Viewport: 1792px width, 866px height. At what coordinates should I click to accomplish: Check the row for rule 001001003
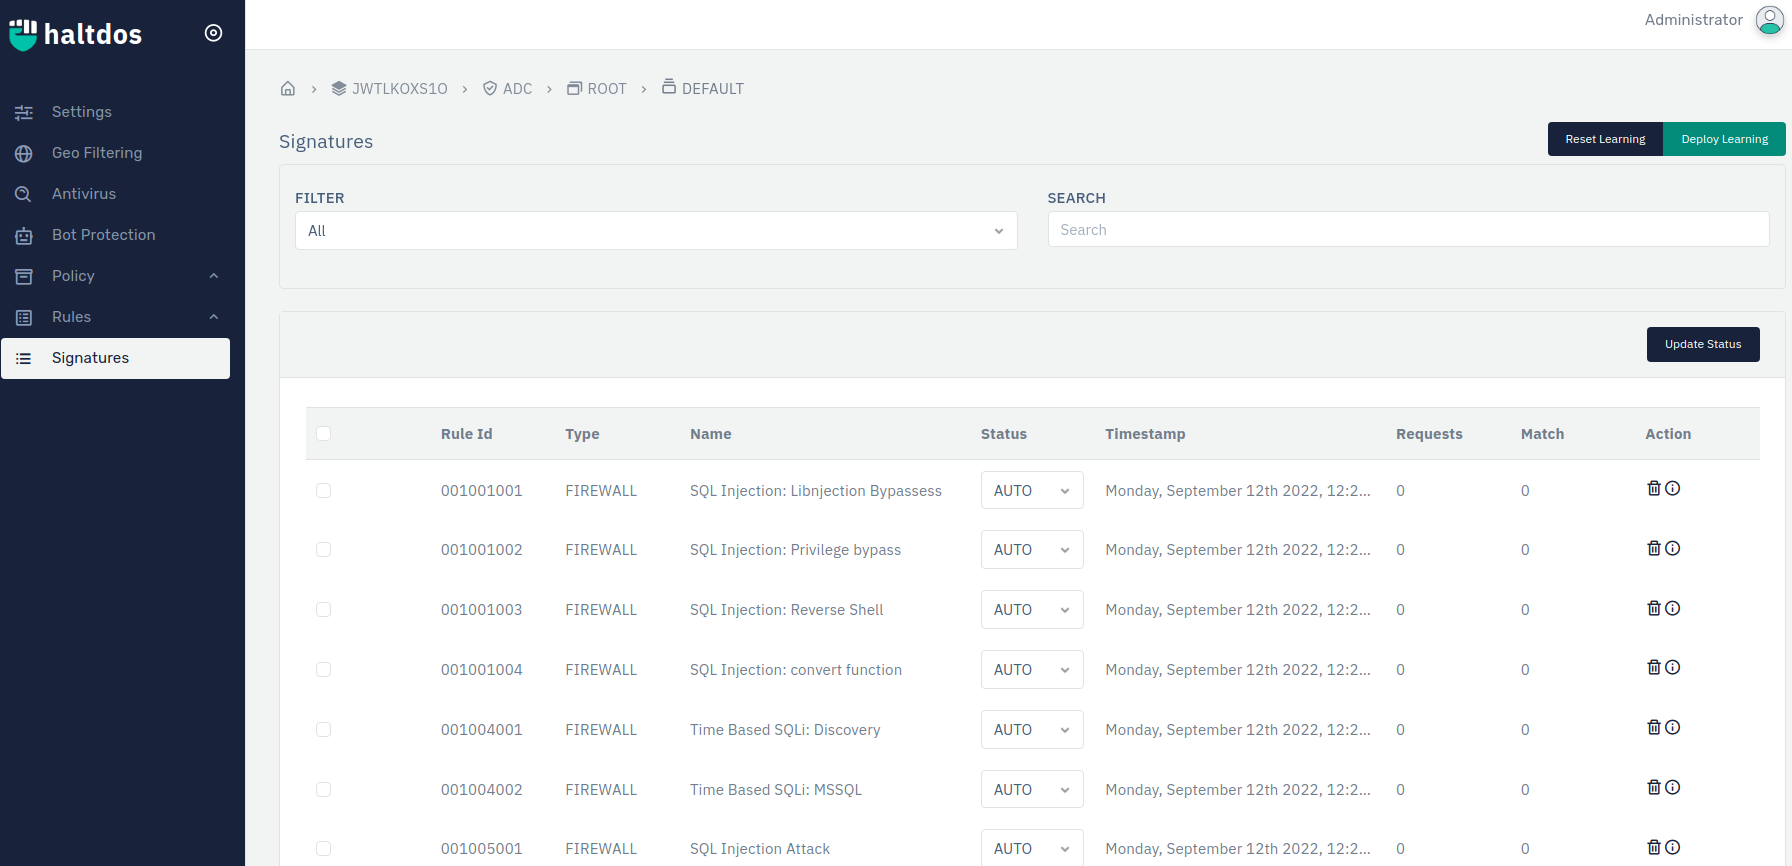[x=323, y=609]
